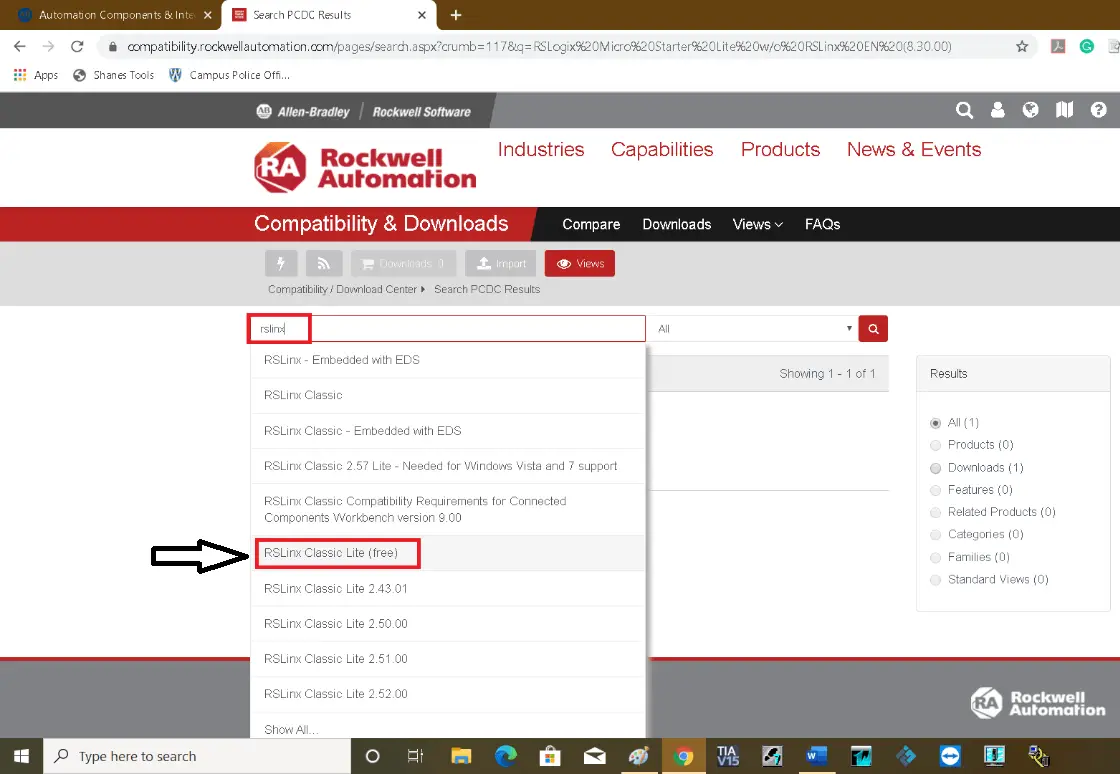Open the PDF extension icon in toolbar
This screenshot has width=1120, height=774.
tap(1058, 46)
